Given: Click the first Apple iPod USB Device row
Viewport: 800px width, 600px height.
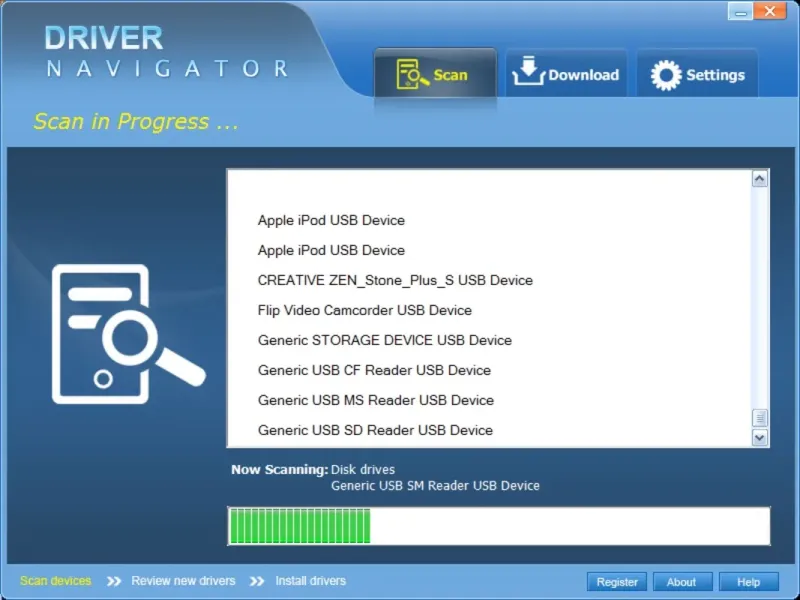Looking at the screenshot, I should click(x=331, y=220).
